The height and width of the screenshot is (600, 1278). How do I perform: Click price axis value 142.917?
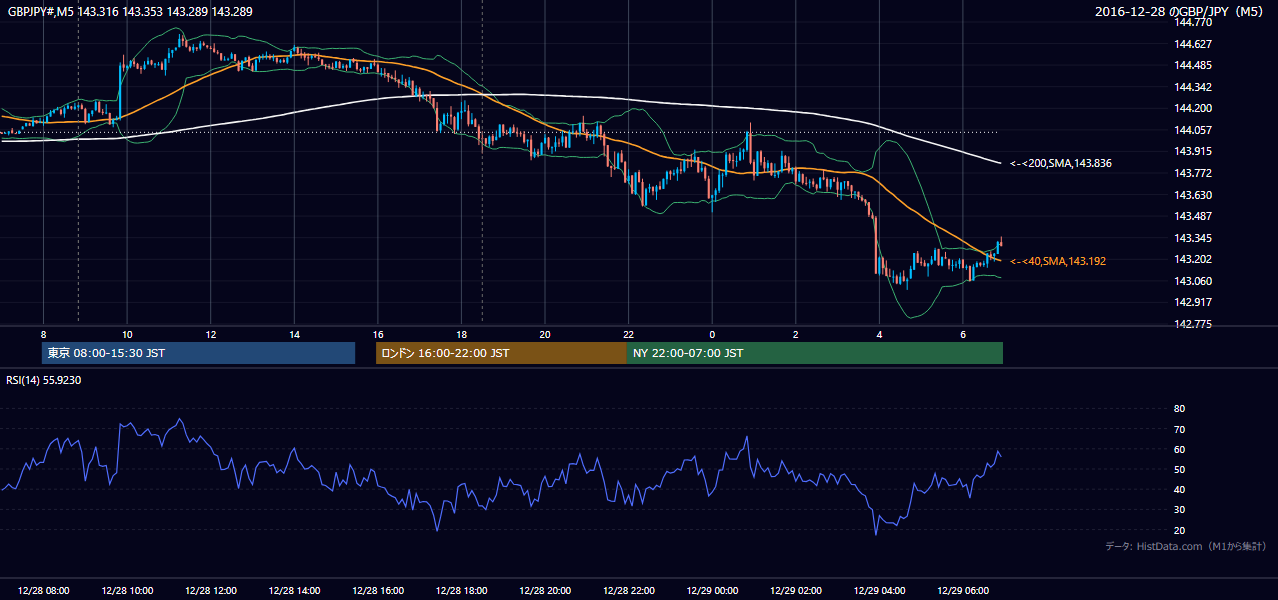[x=1193, y=302]
